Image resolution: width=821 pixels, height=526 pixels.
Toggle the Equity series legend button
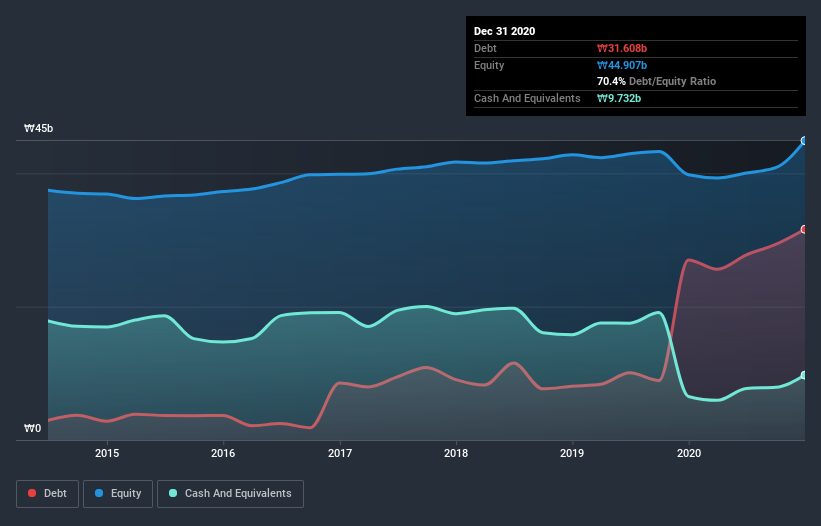(118, 494)
